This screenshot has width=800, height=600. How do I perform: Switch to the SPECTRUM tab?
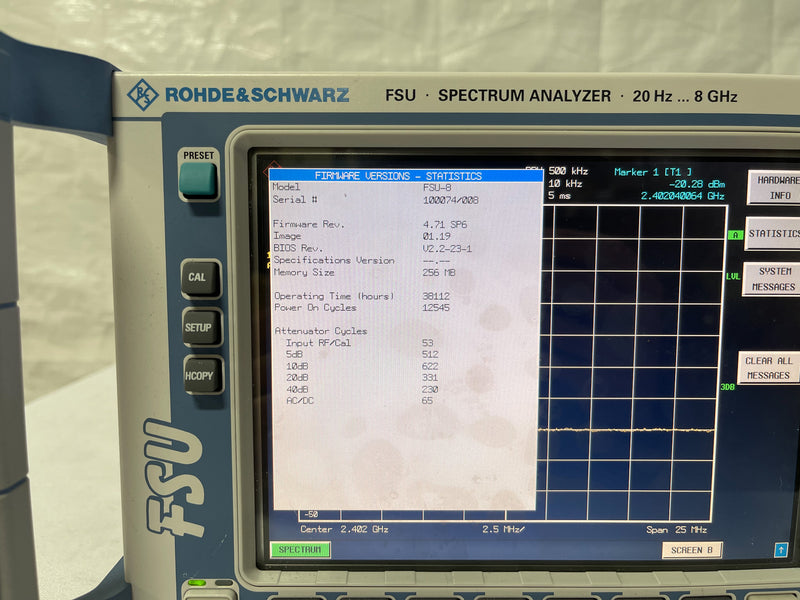(300, 548)
